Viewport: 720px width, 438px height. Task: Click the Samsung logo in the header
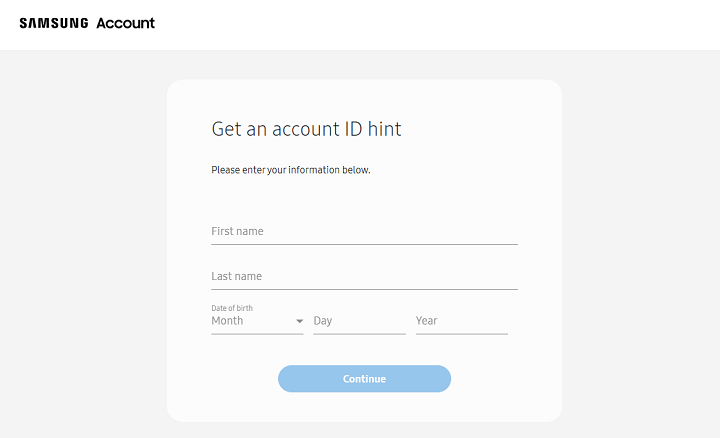click(x=54, y=23)
